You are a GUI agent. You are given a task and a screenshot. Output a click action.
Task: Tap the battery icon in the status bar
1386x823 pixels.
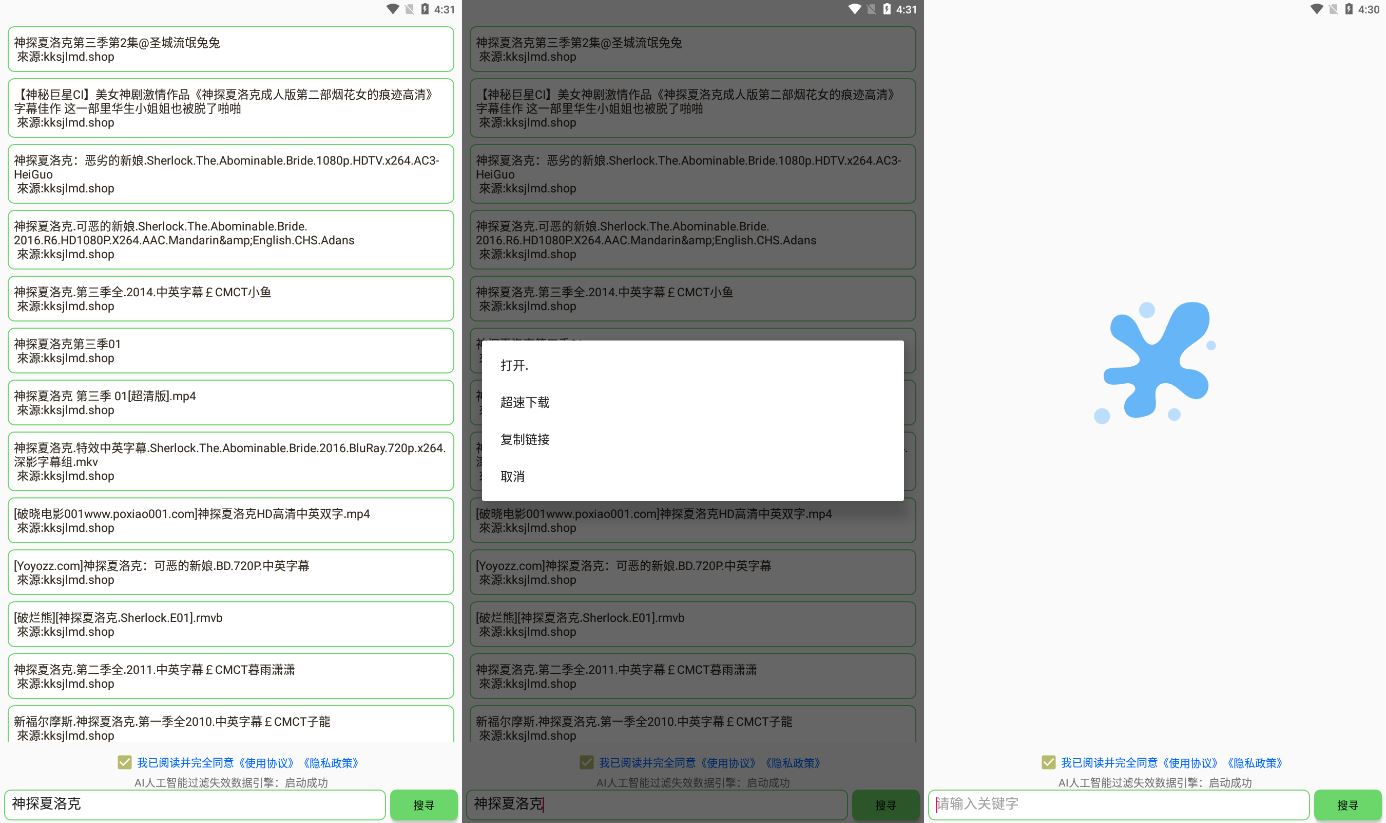1348,9
